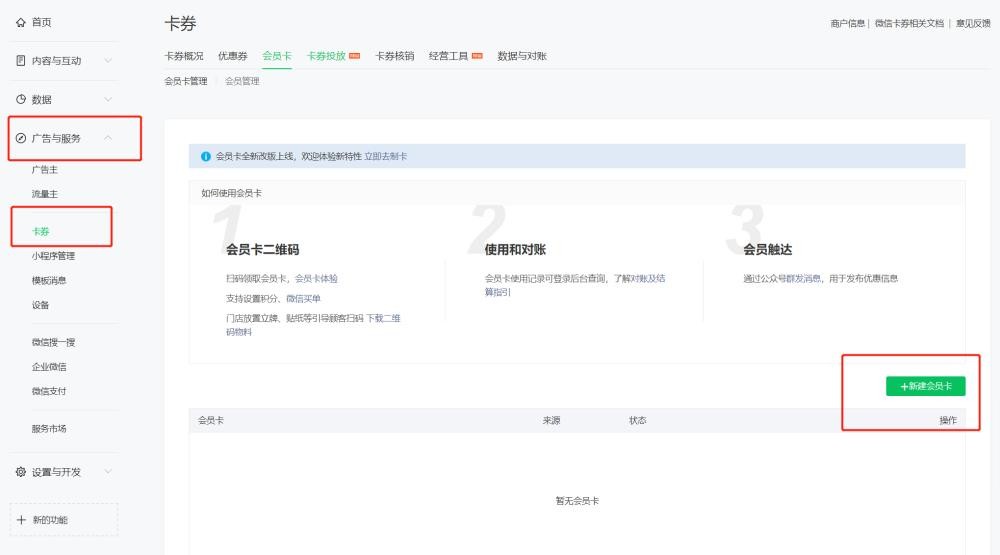
Task: Click the gear icon beside 设置与开发
Action: [x=21, y=472]
